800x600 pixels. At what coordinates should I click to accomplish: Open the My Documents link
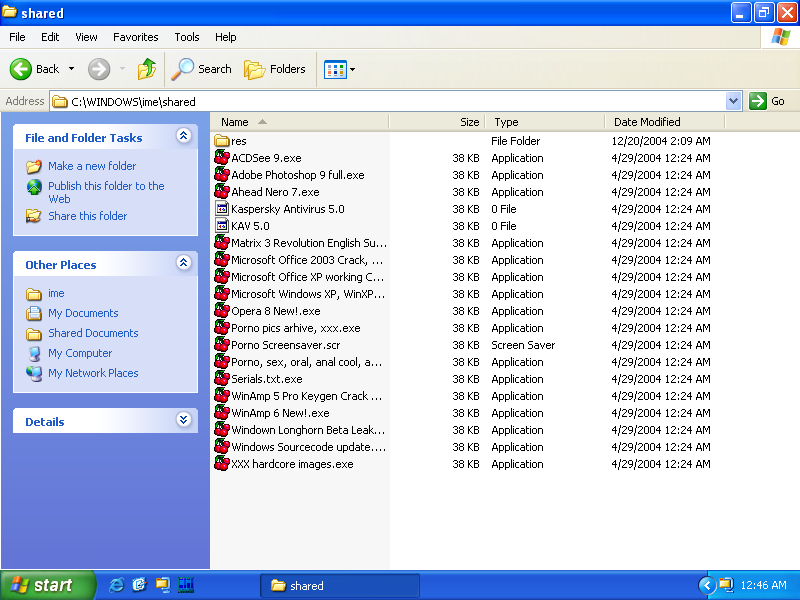pos(83,313)
